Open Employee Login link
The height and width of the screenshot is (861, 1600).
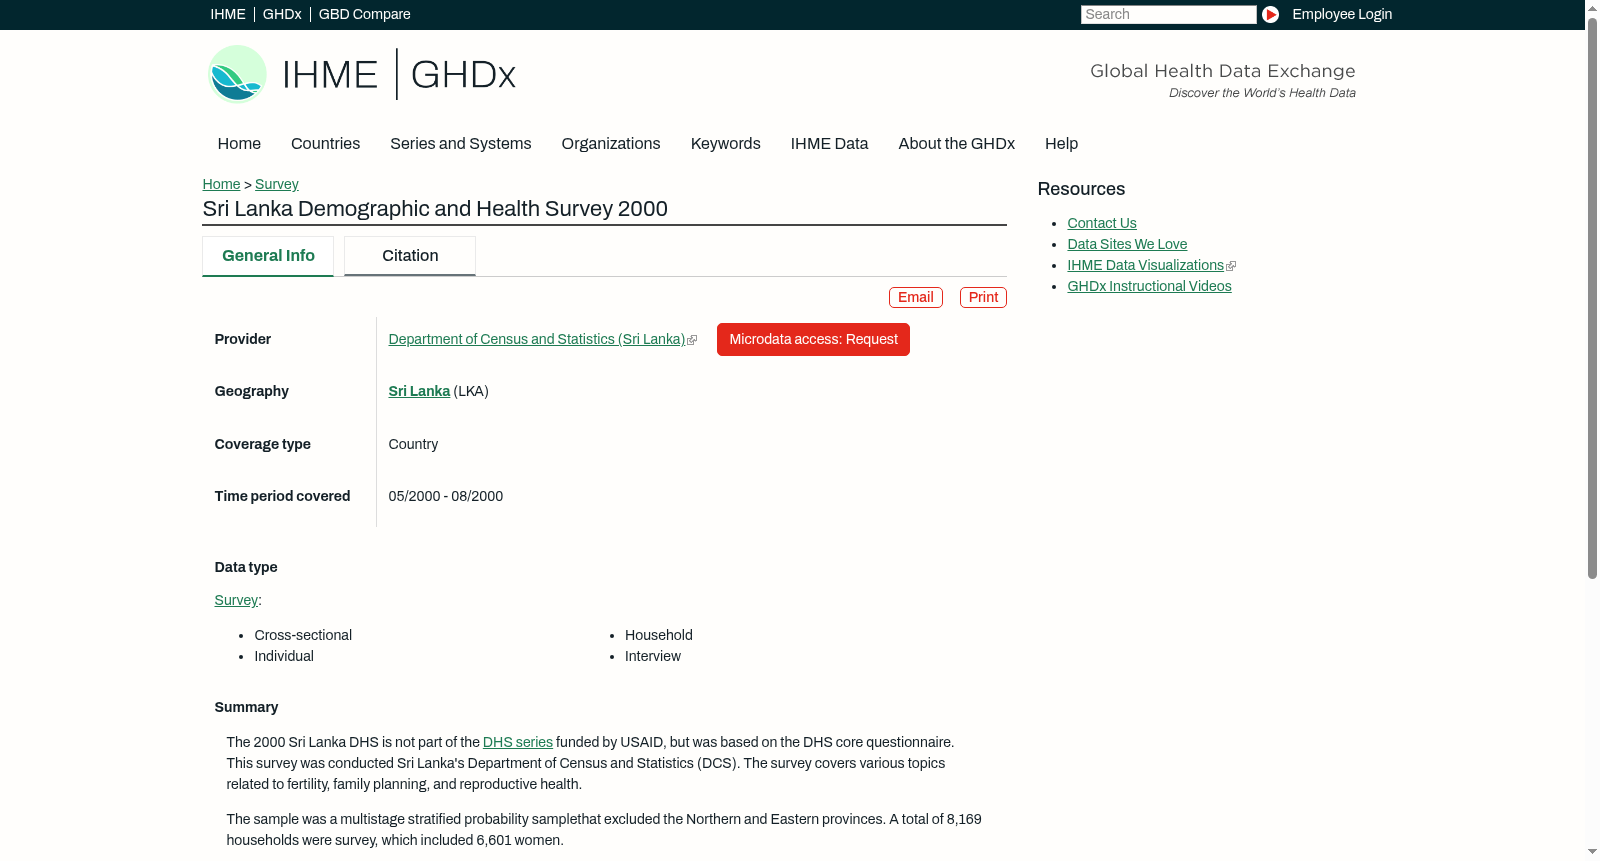click(x=1342, y=14)
